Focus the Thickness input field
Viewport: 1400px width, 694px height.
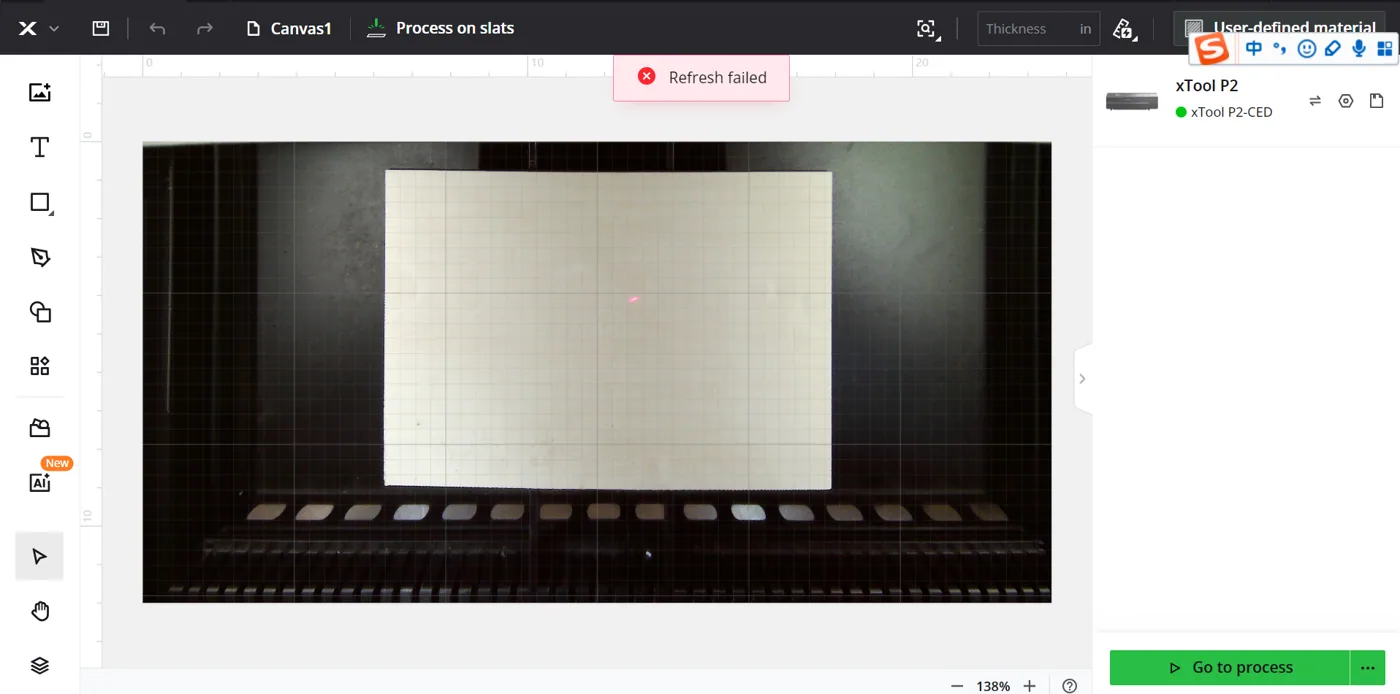tap(1038, 29)
